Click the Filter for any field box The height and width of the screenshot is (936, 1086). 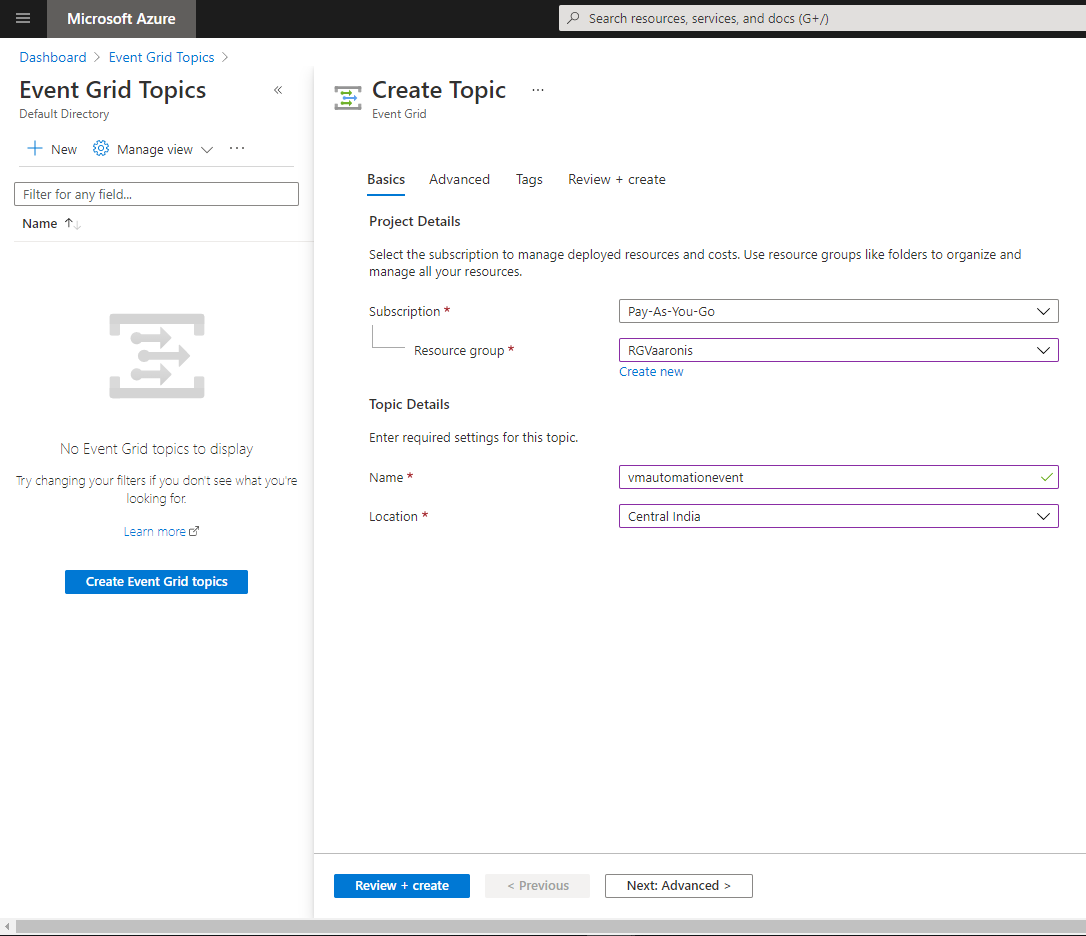[157, 194]
